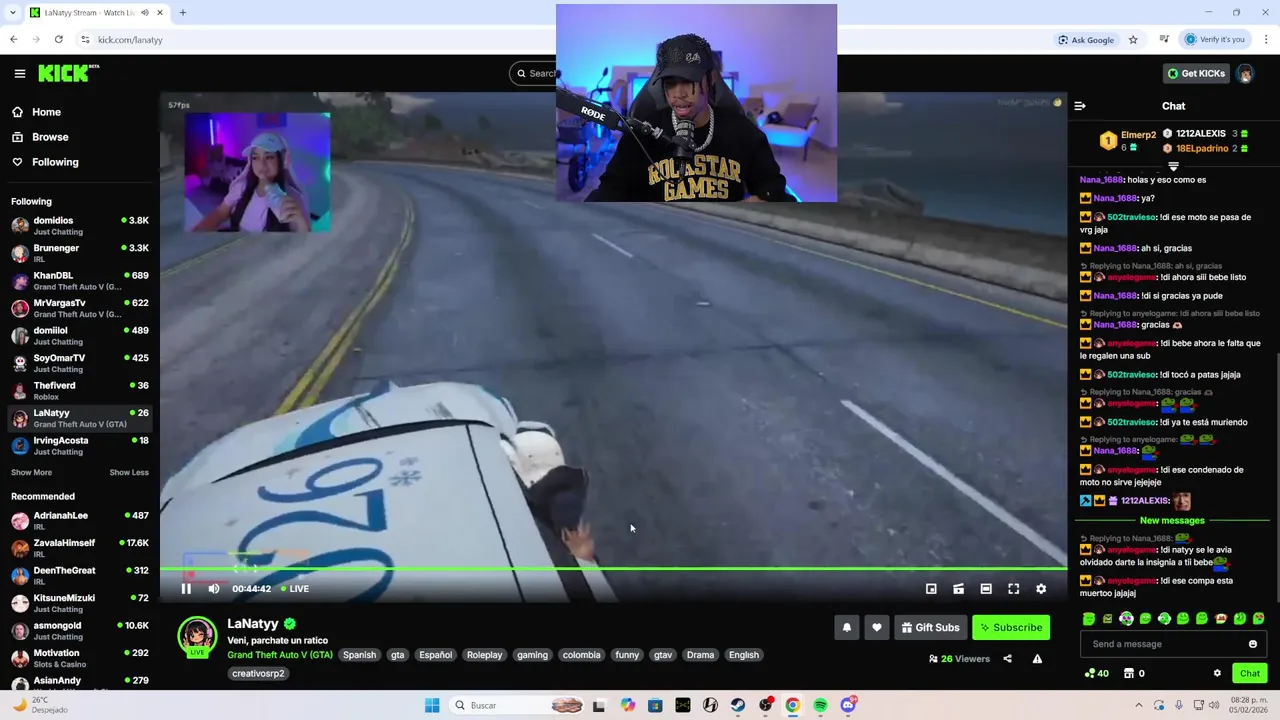Viewport: 1280px width, 720px height.
Task: Open Following page in sidebar
Action: (55, 162)
